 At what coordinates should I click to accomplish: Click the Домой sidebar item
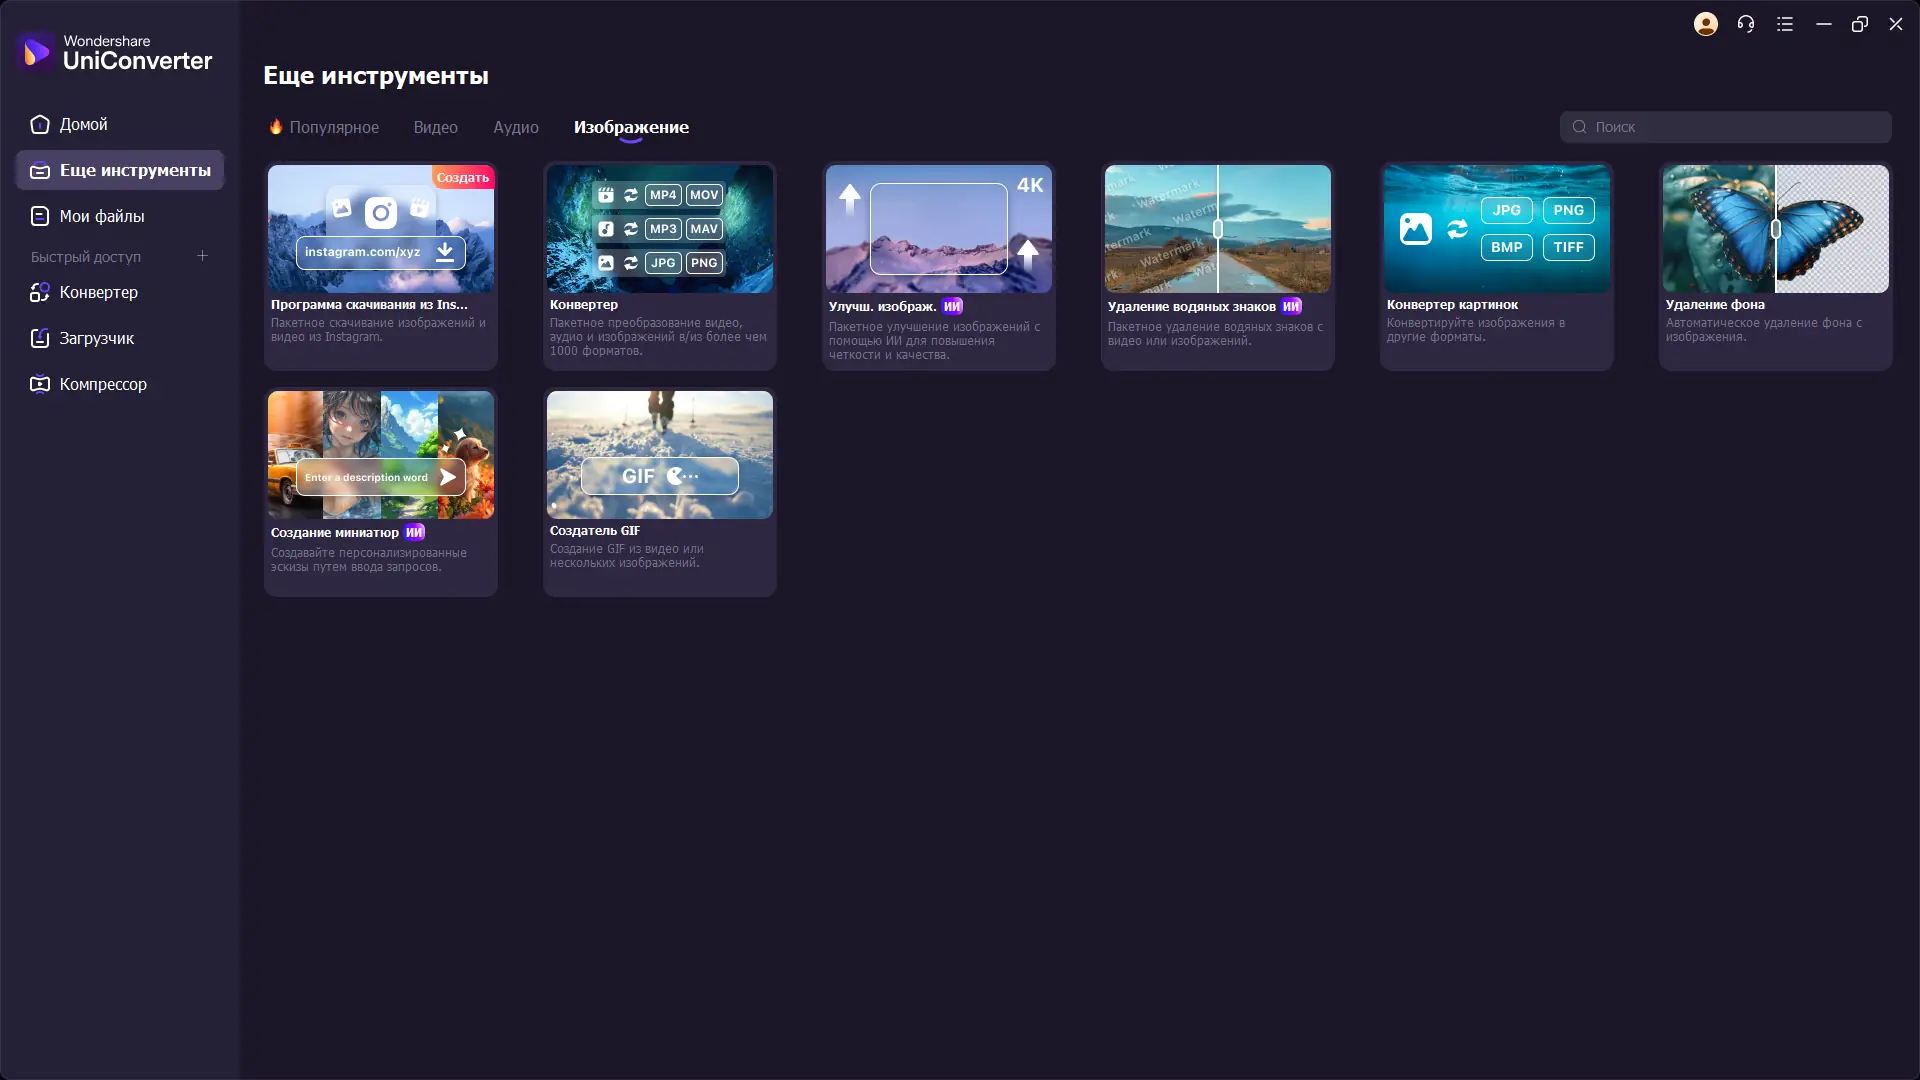[83, 124]
